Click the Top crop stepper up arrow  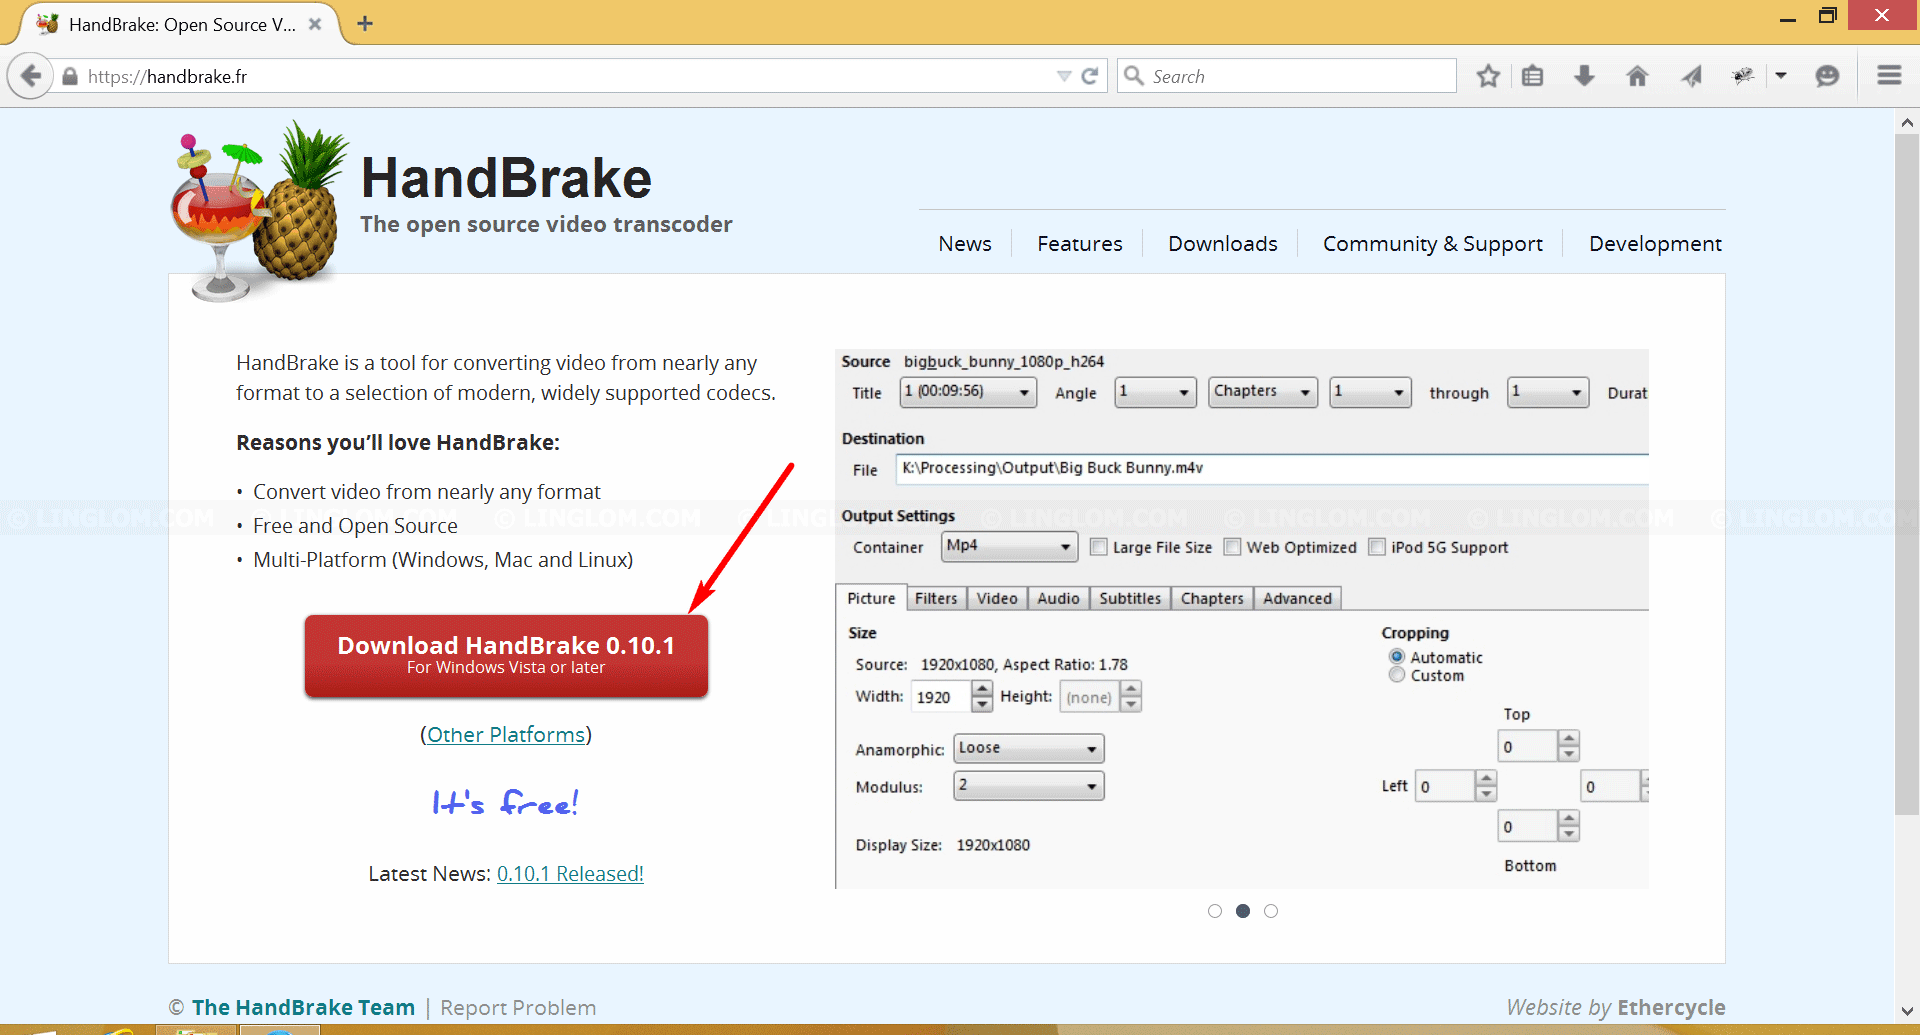coord(1569,738)
